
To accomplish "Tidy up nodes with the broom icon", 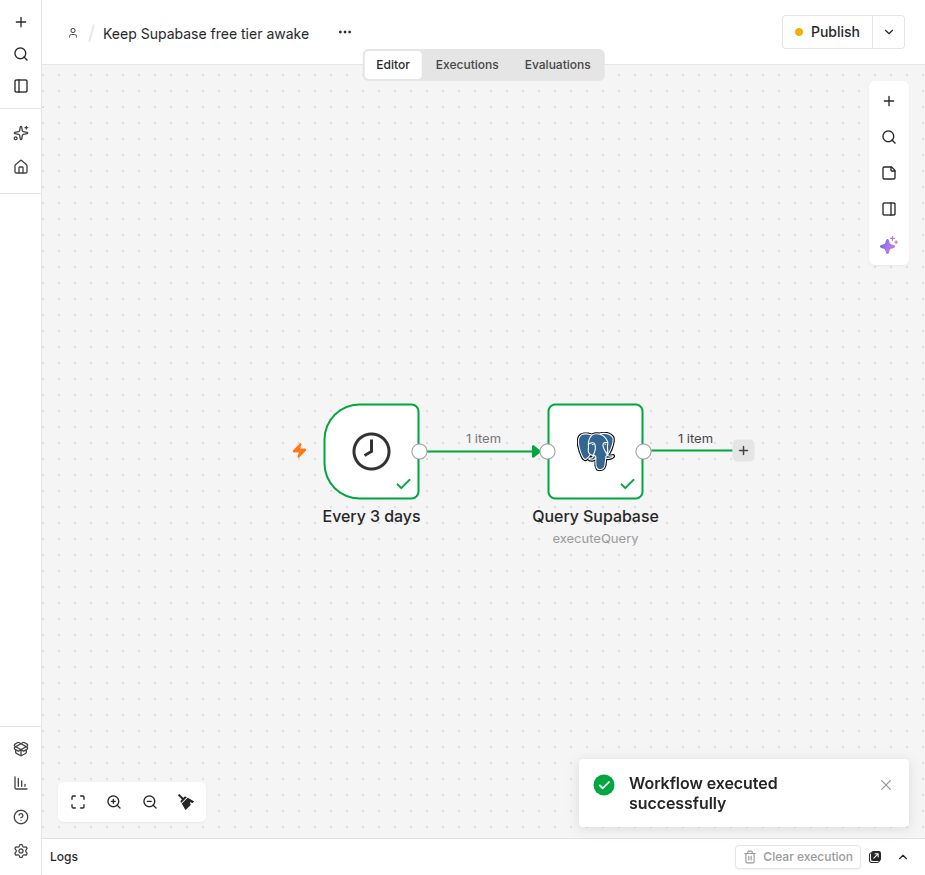I will tap(186, 802).
